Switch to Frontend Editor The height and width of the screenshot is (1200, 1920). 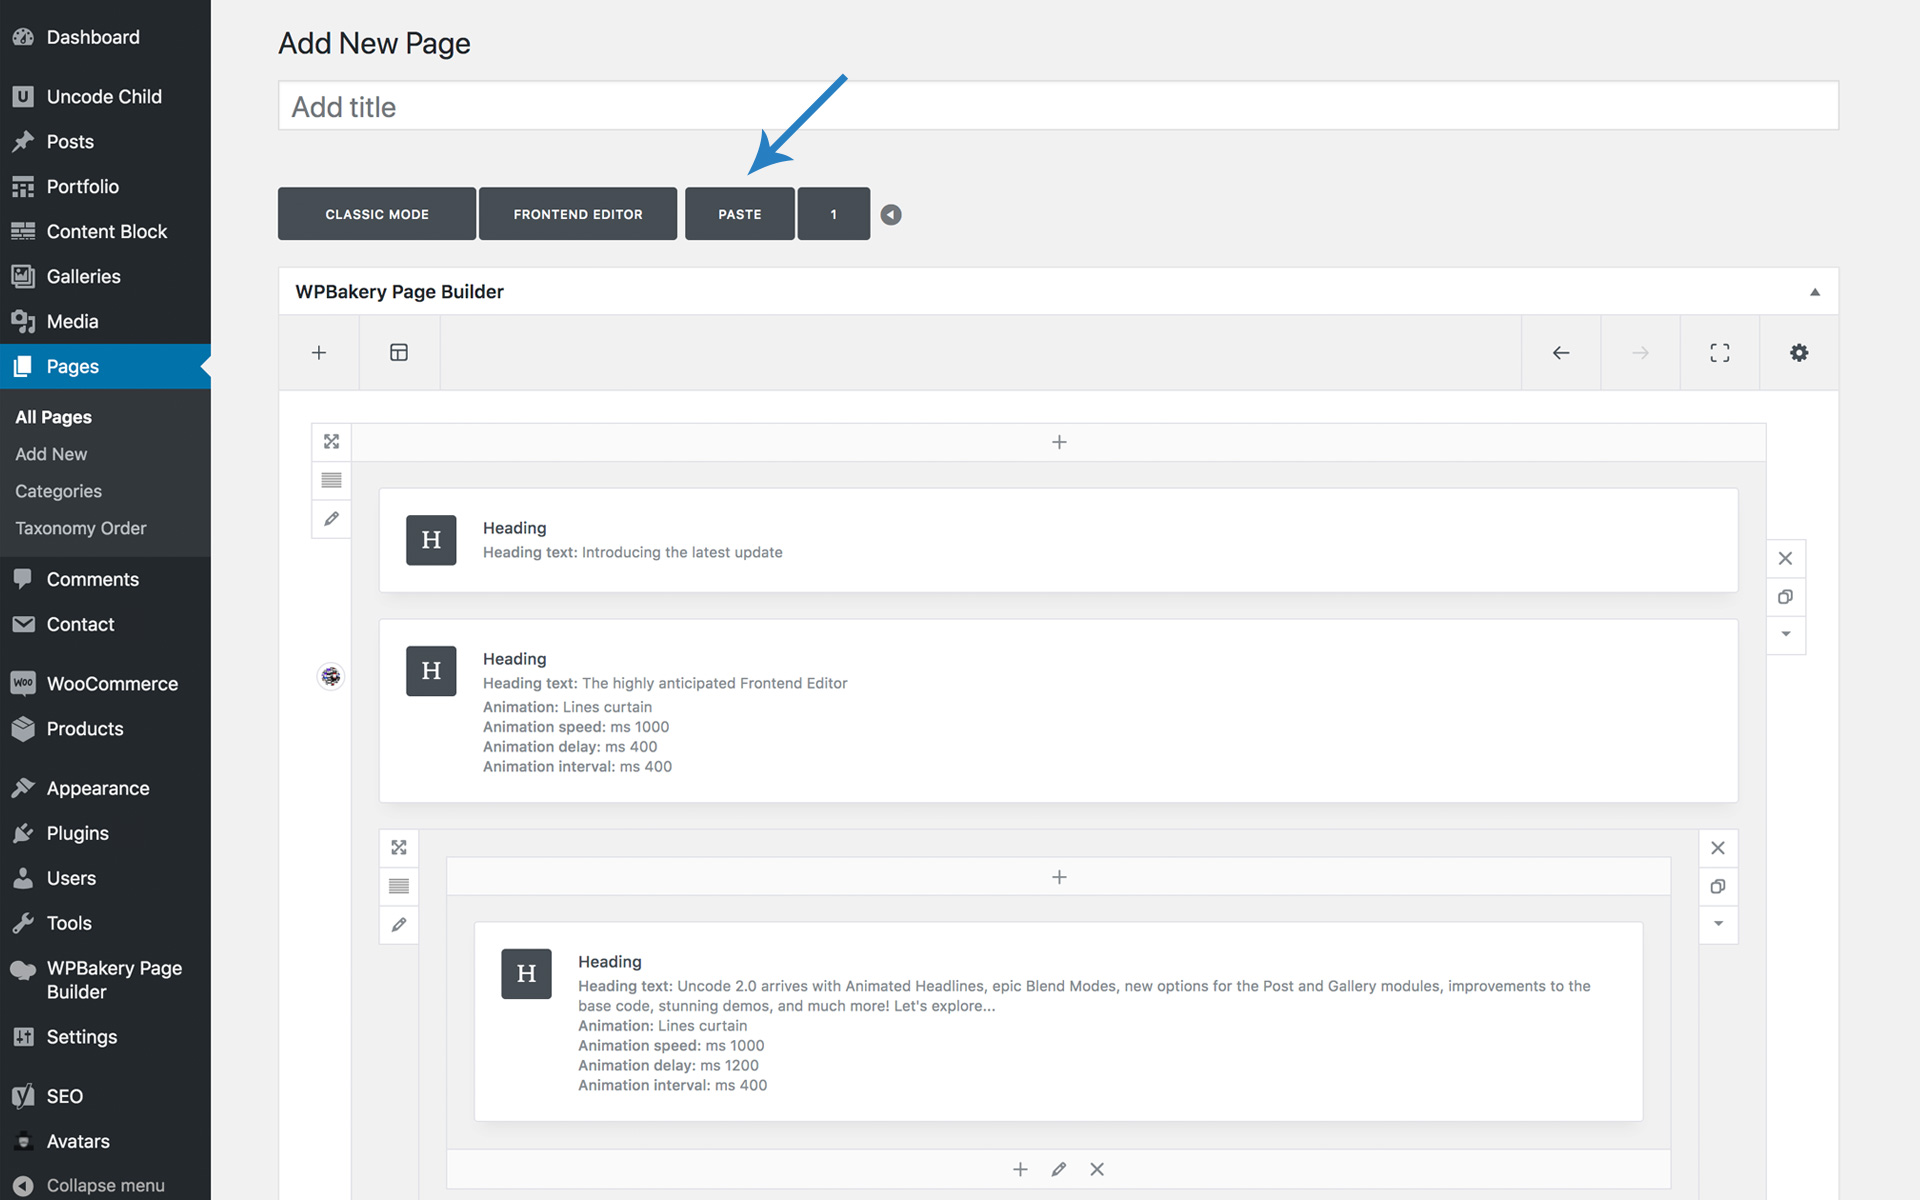click(577, 214)
